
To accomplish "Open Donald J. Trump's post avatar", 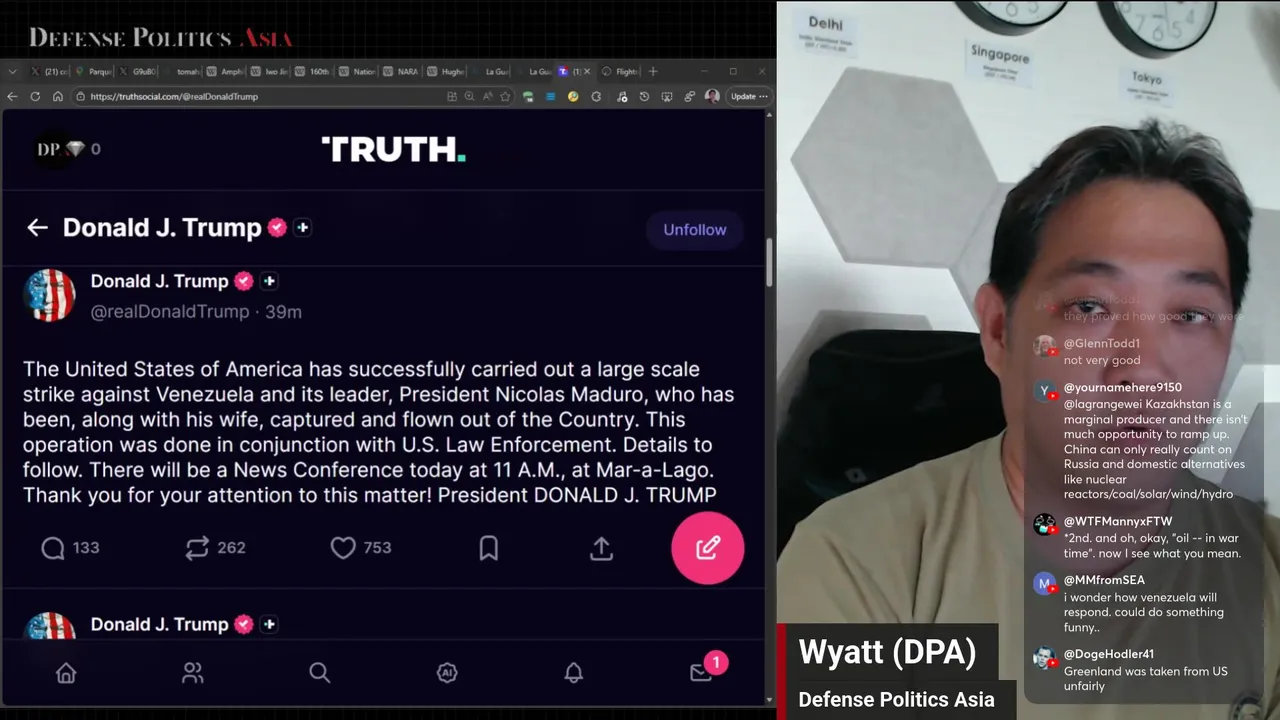I will click(49, 295).
